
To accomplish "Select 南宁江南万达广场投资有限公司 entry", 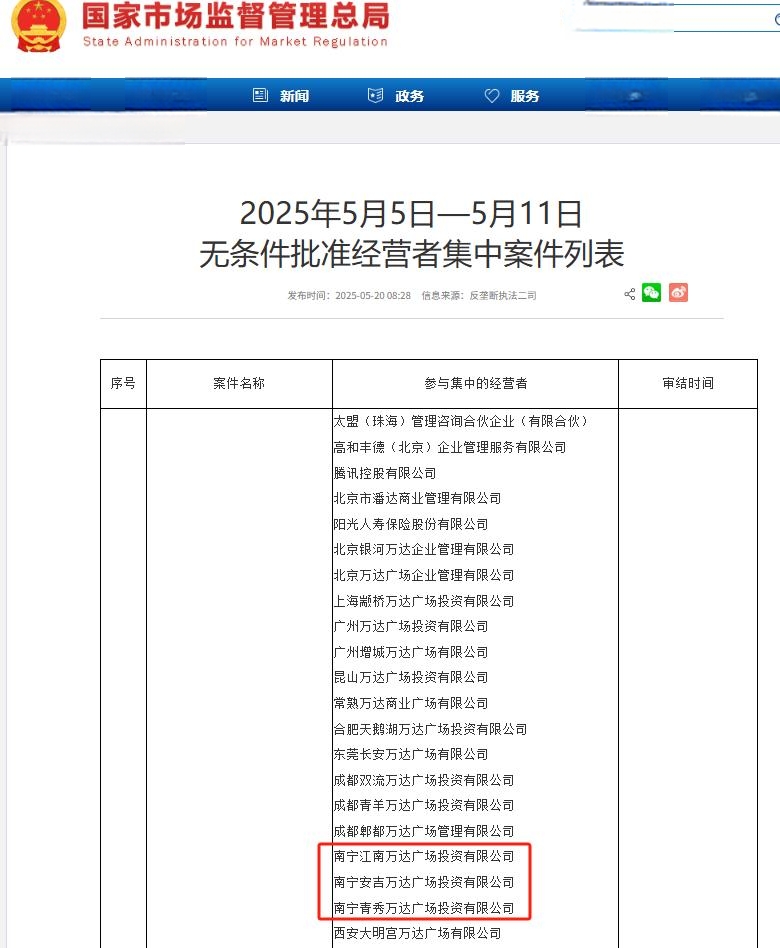I will (424, 857).
